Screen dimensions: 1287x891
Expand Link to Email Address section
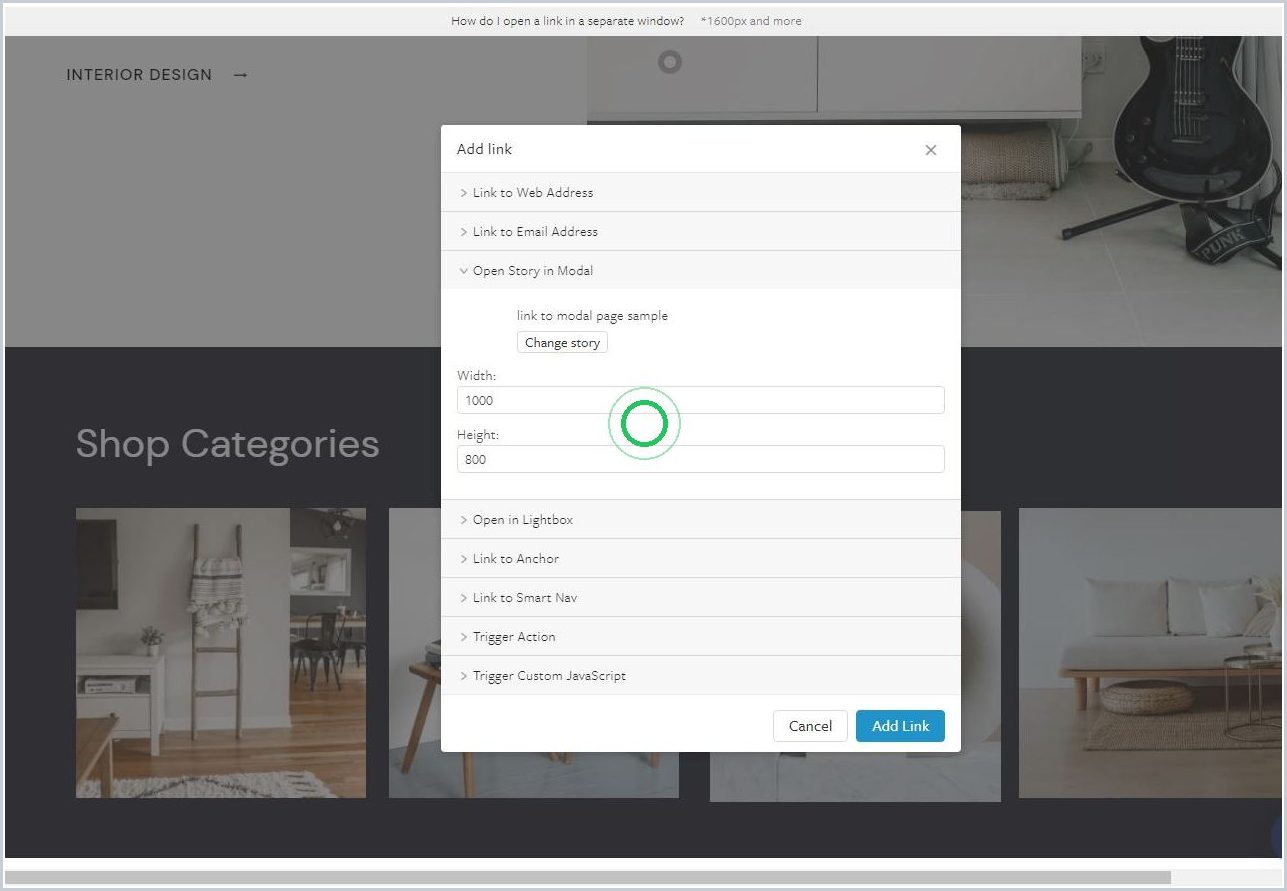point(700,231)
